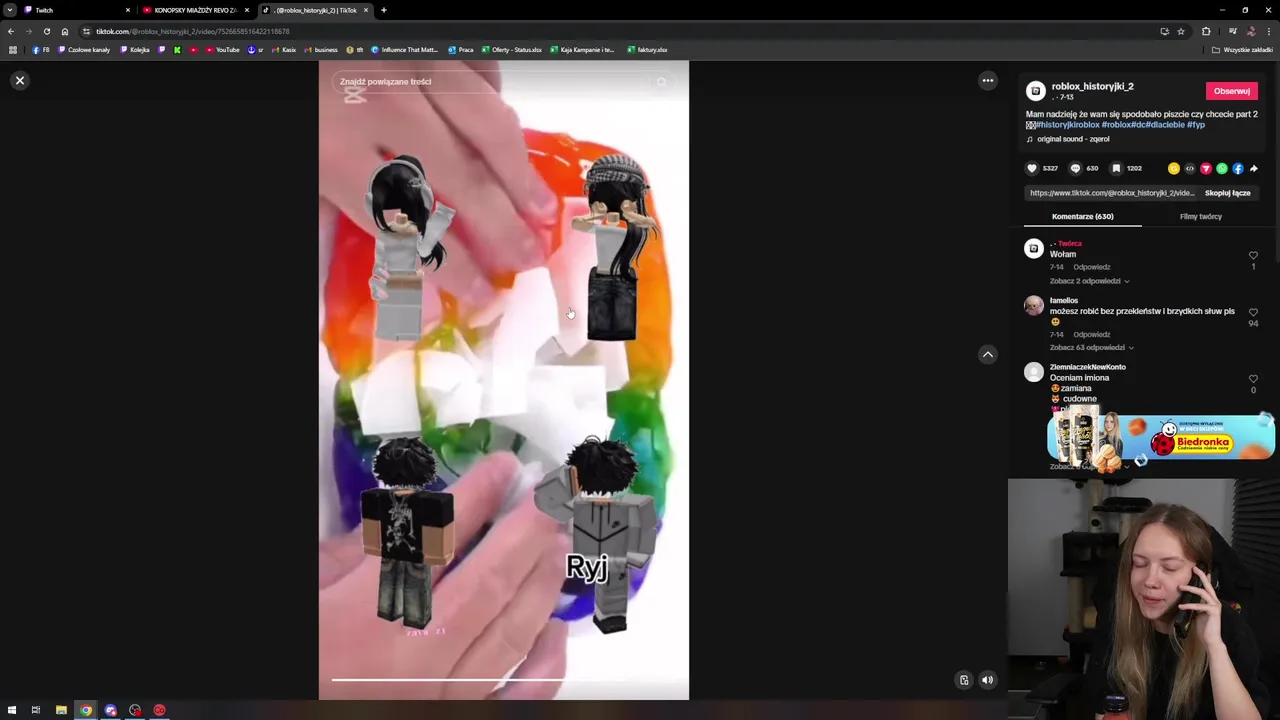
Task: Switch to Komentarze (630) tab
Action: (1082, 216)
